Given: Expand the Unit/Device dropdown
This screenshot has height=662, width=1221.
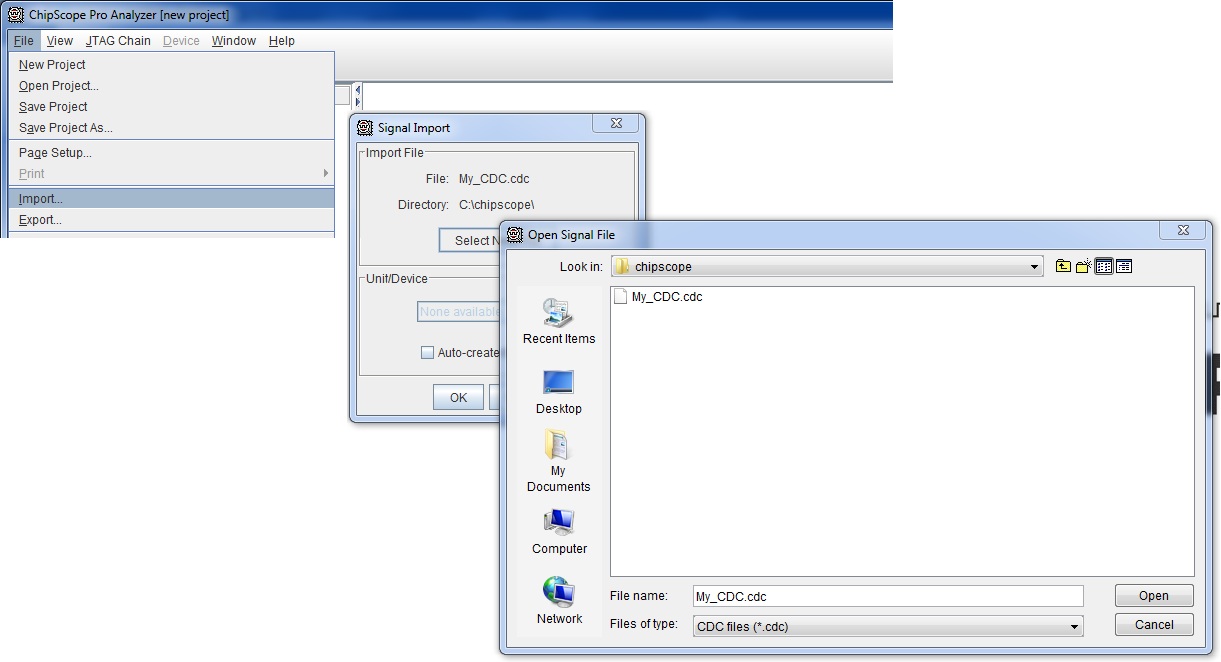Looking at the screenshot, I should pos(459,312).
